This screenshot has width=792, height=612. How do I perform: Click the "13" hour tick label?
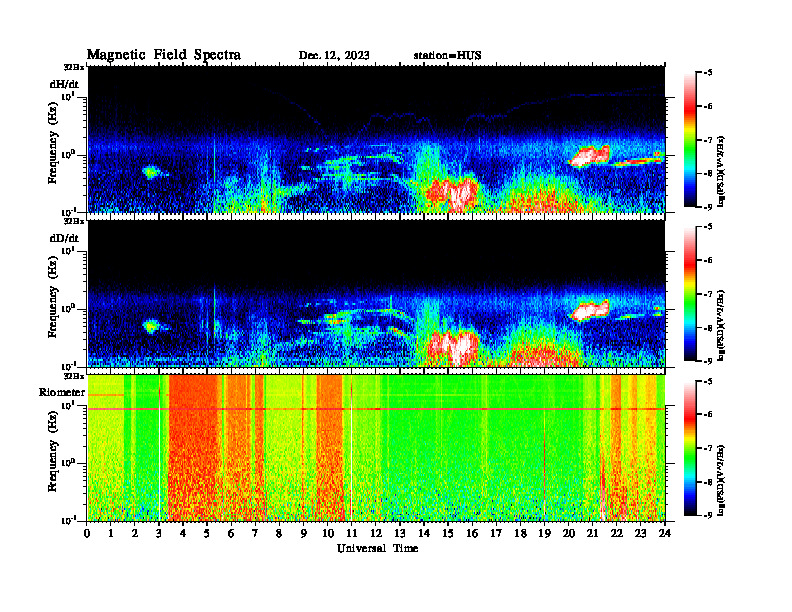[x=400, y=533]
